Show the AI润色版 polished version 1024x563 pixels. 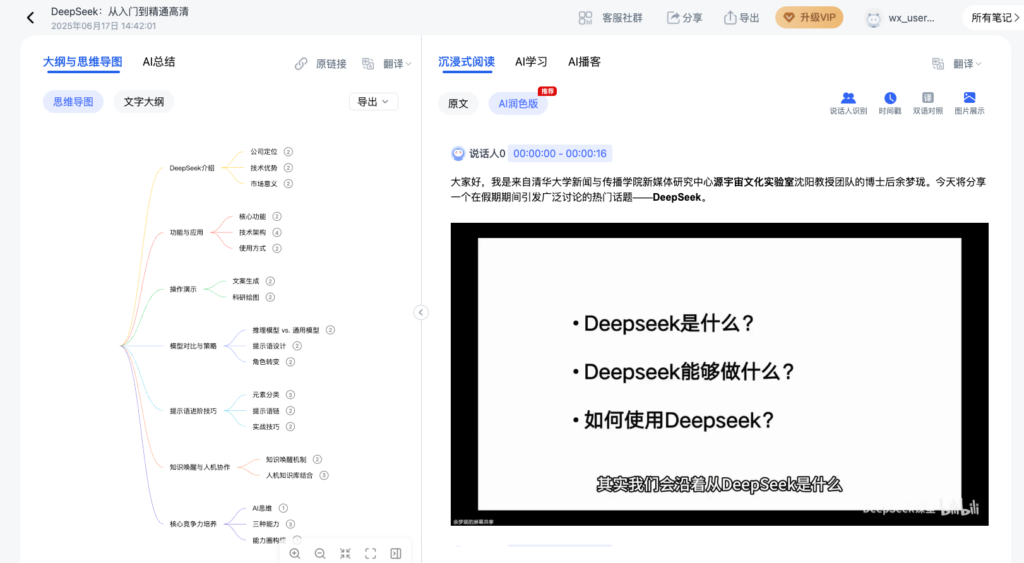pos(518,104)
